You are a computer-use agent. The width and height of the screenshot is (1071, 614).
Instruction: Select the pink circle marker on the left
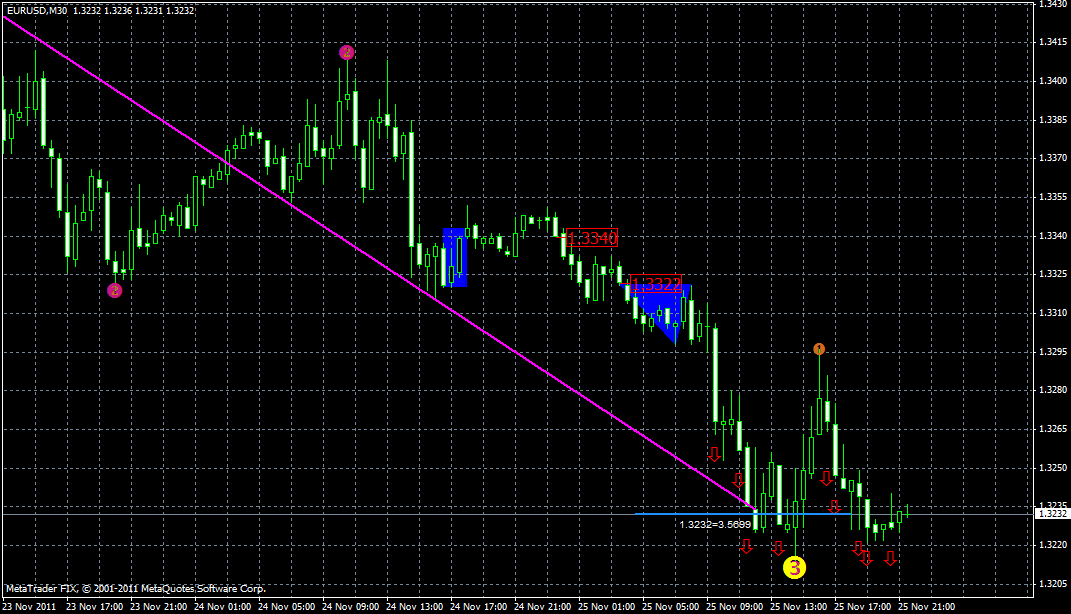(113, 289)
